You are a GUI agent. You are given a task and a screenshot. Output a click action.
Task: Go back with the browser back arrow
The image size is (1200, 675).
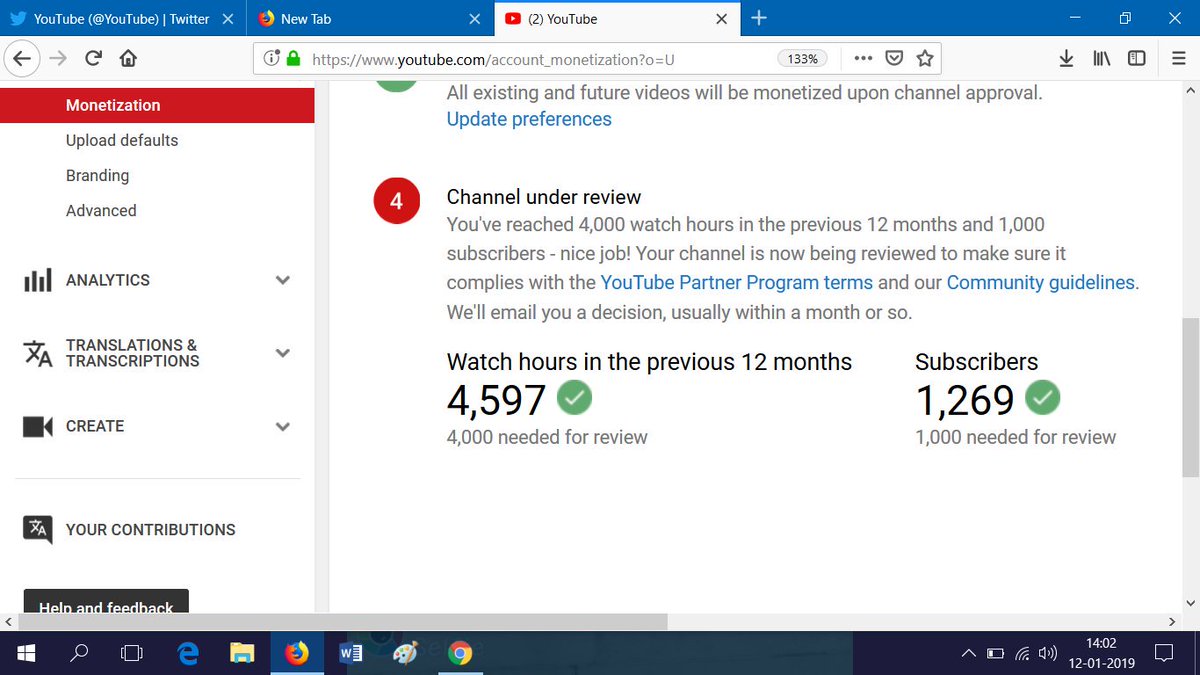[x=23, y=59]
